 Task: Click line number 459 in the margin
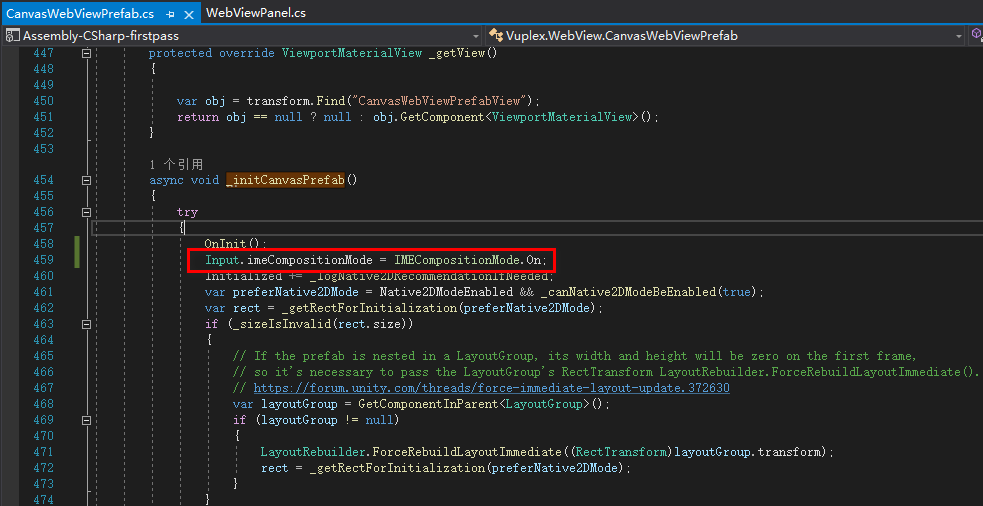(x=43, y=260)
